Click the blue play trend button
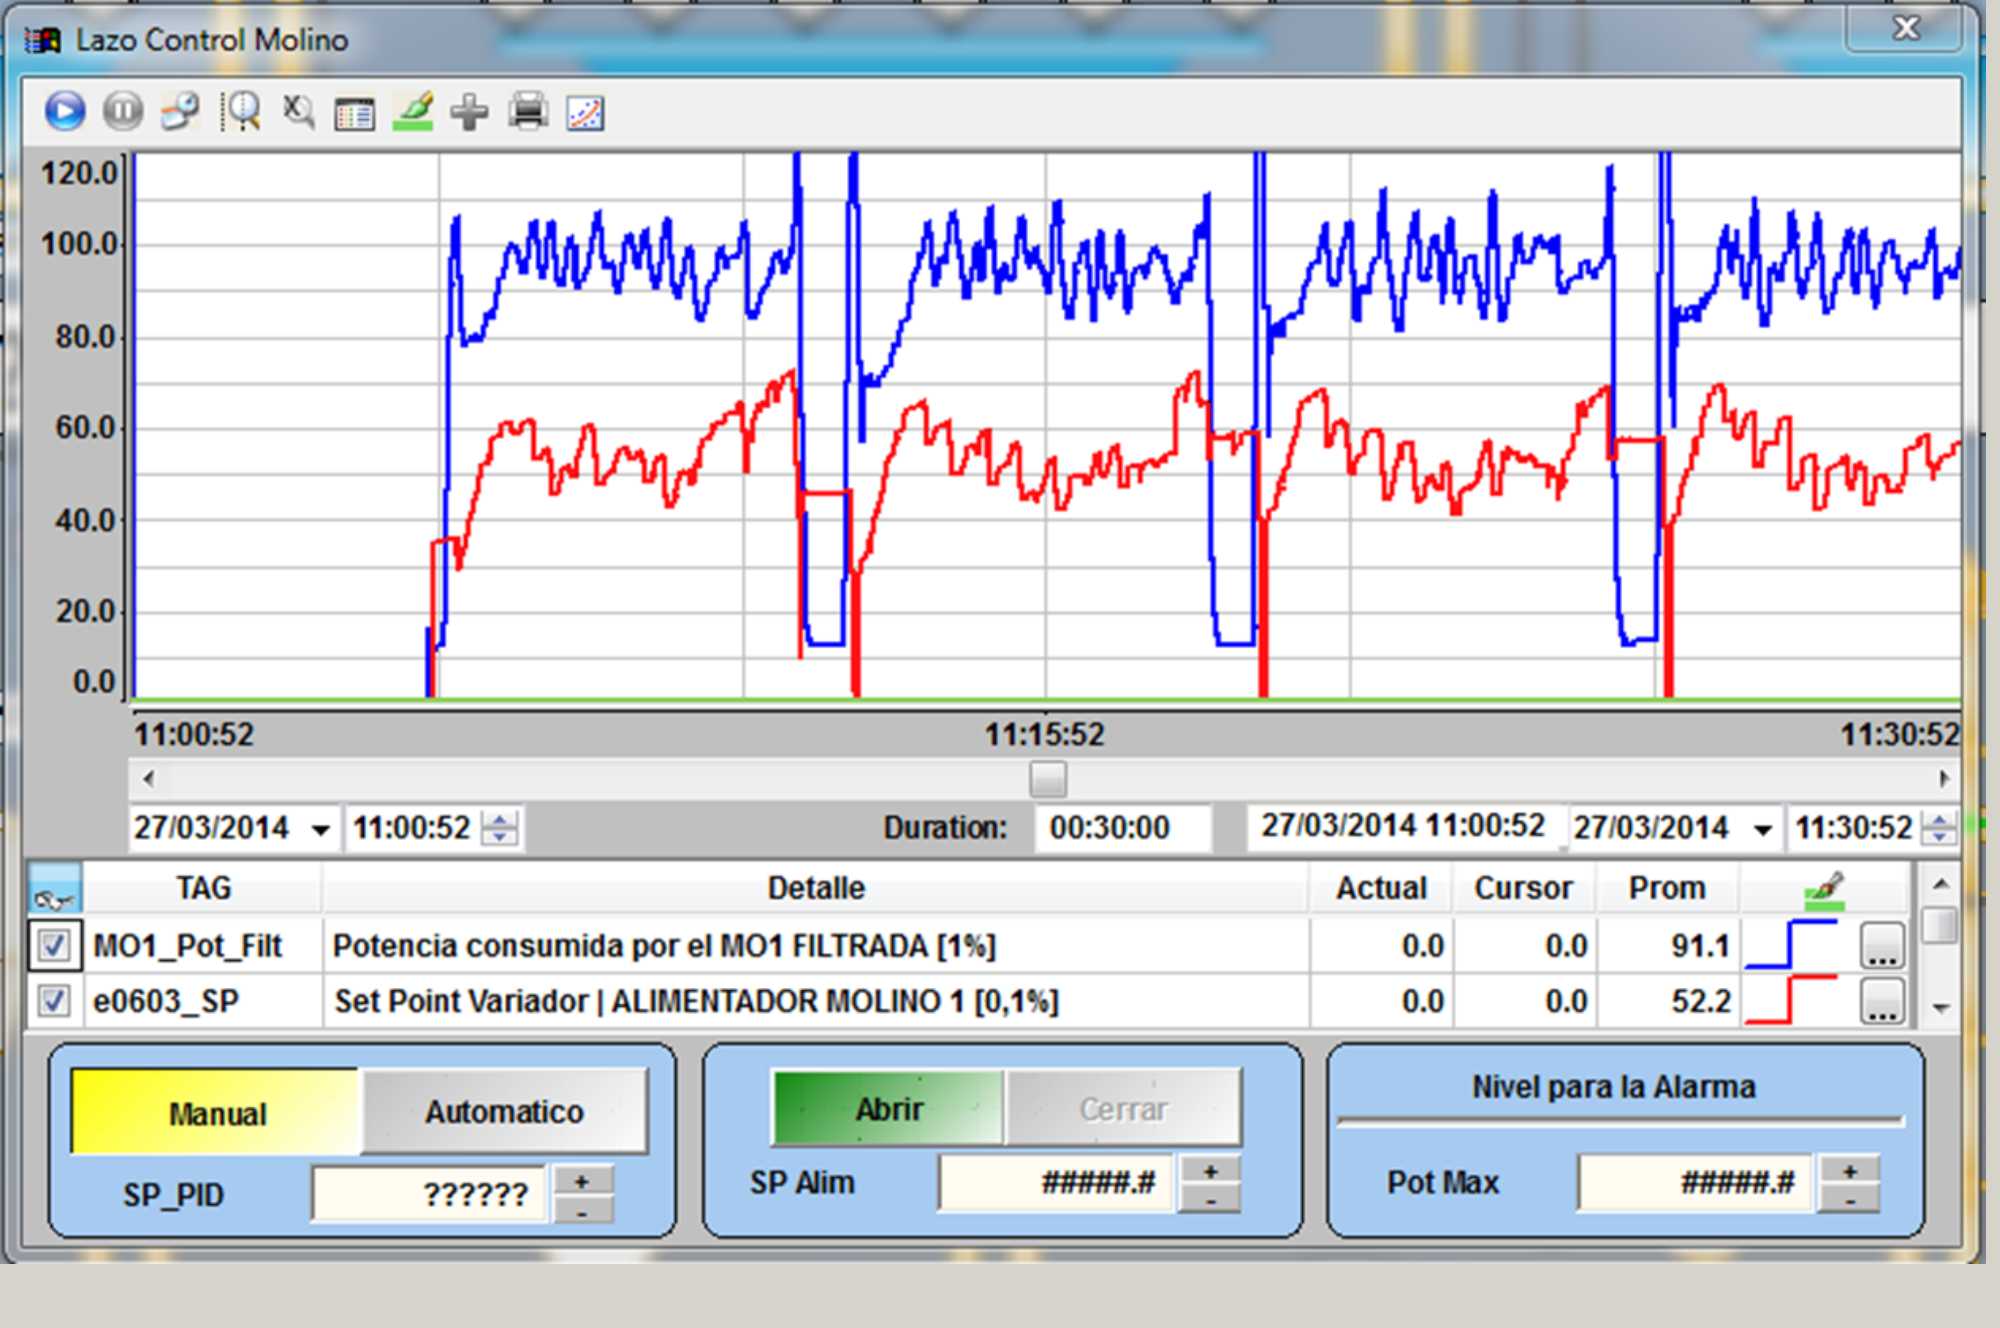This screenshot has width=2000, height=1328. 65,111
